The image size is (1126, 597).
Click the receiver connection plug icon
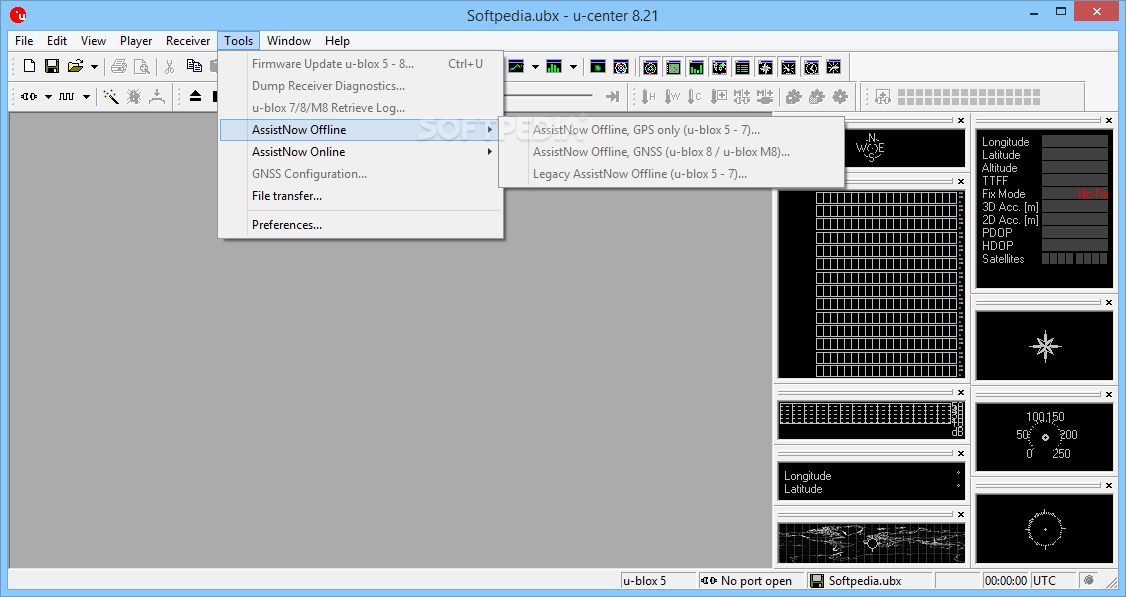[29, 96]
